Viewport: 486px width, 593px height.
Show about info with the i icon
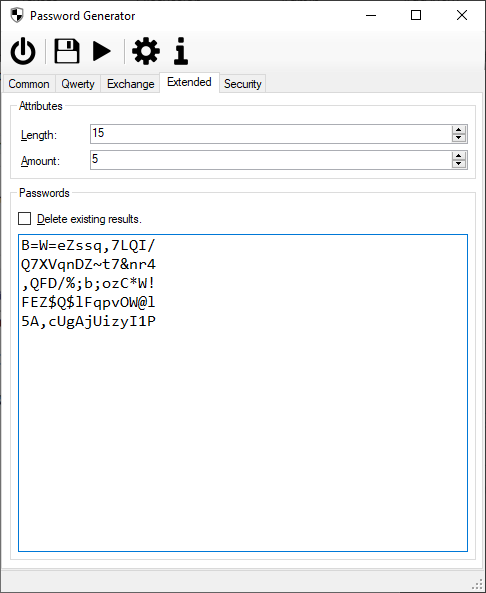181,51
